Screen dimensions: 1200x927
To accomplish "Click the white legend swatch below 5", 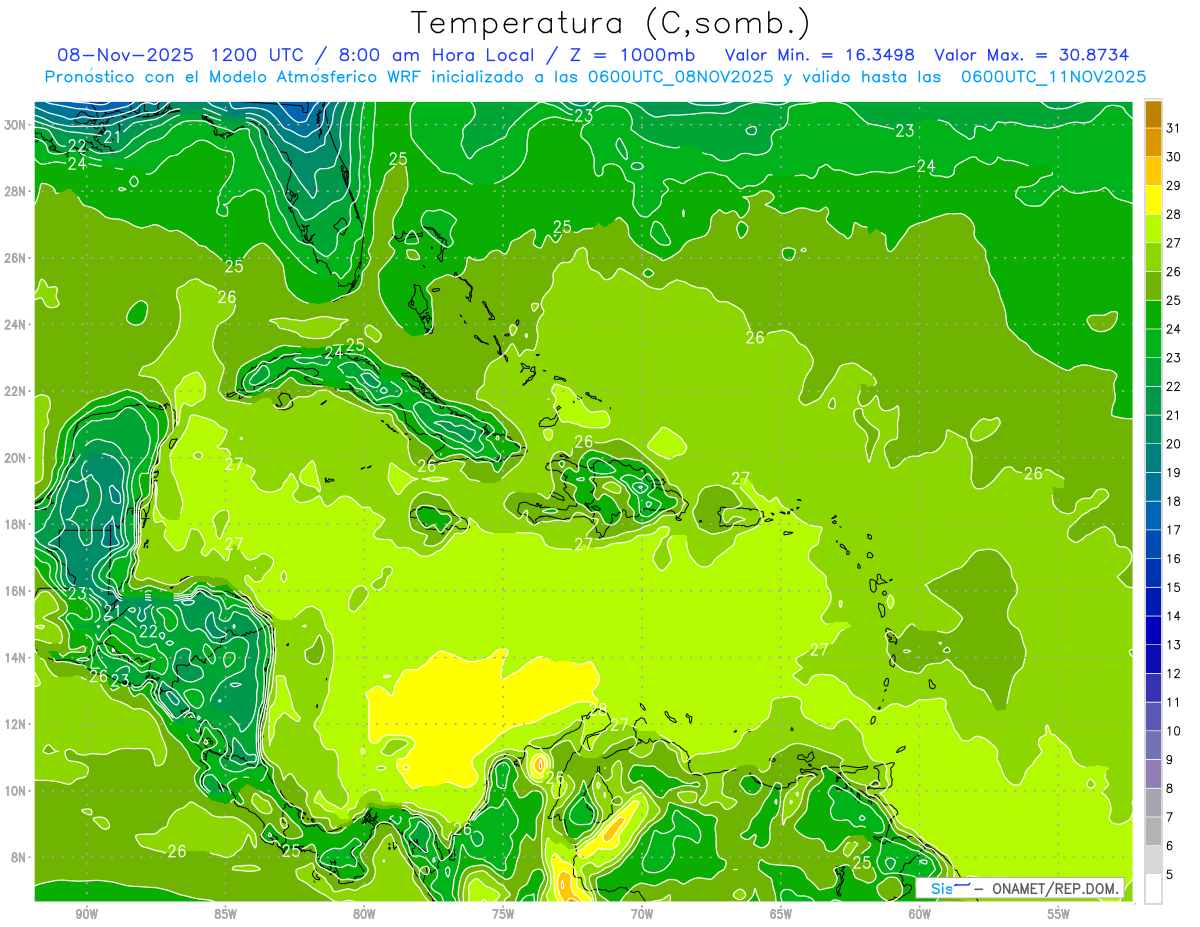I will (1153, 888).
